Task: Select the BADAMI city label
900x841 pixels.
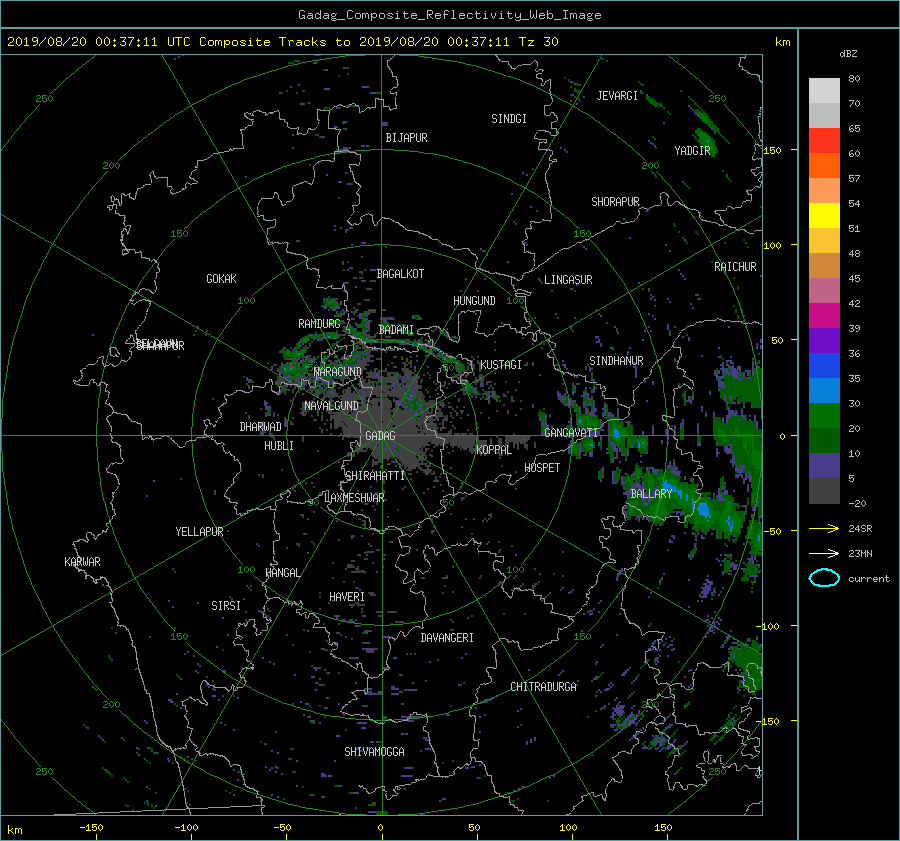Action: pyautogui.click(x=396, y=330)
